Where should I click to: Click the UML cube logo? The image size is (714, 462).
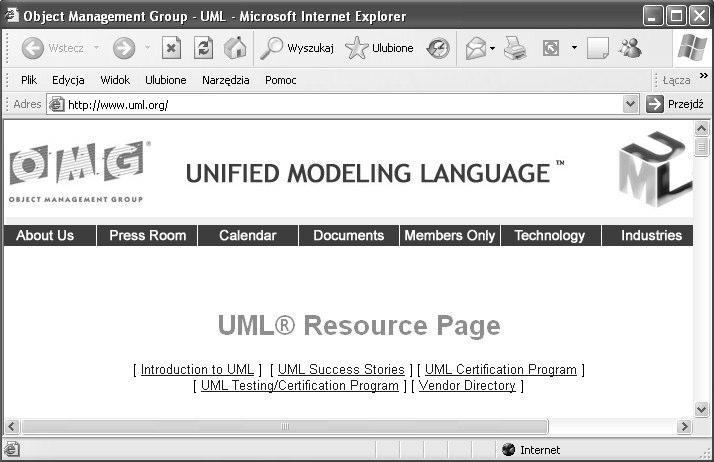point(655,169)
